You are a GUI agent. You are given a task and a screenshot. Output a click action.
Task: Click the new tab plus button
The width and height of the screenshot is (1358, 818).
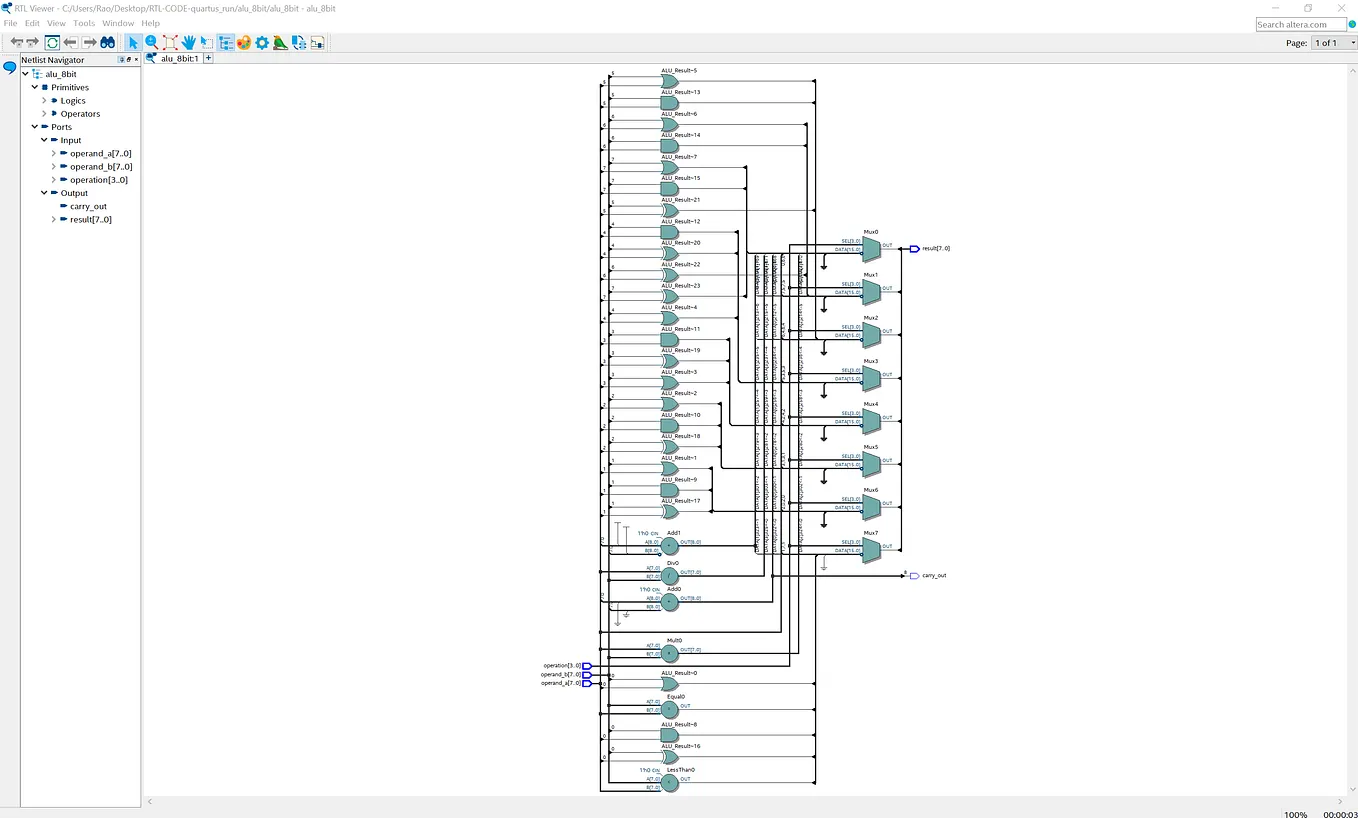208,58
